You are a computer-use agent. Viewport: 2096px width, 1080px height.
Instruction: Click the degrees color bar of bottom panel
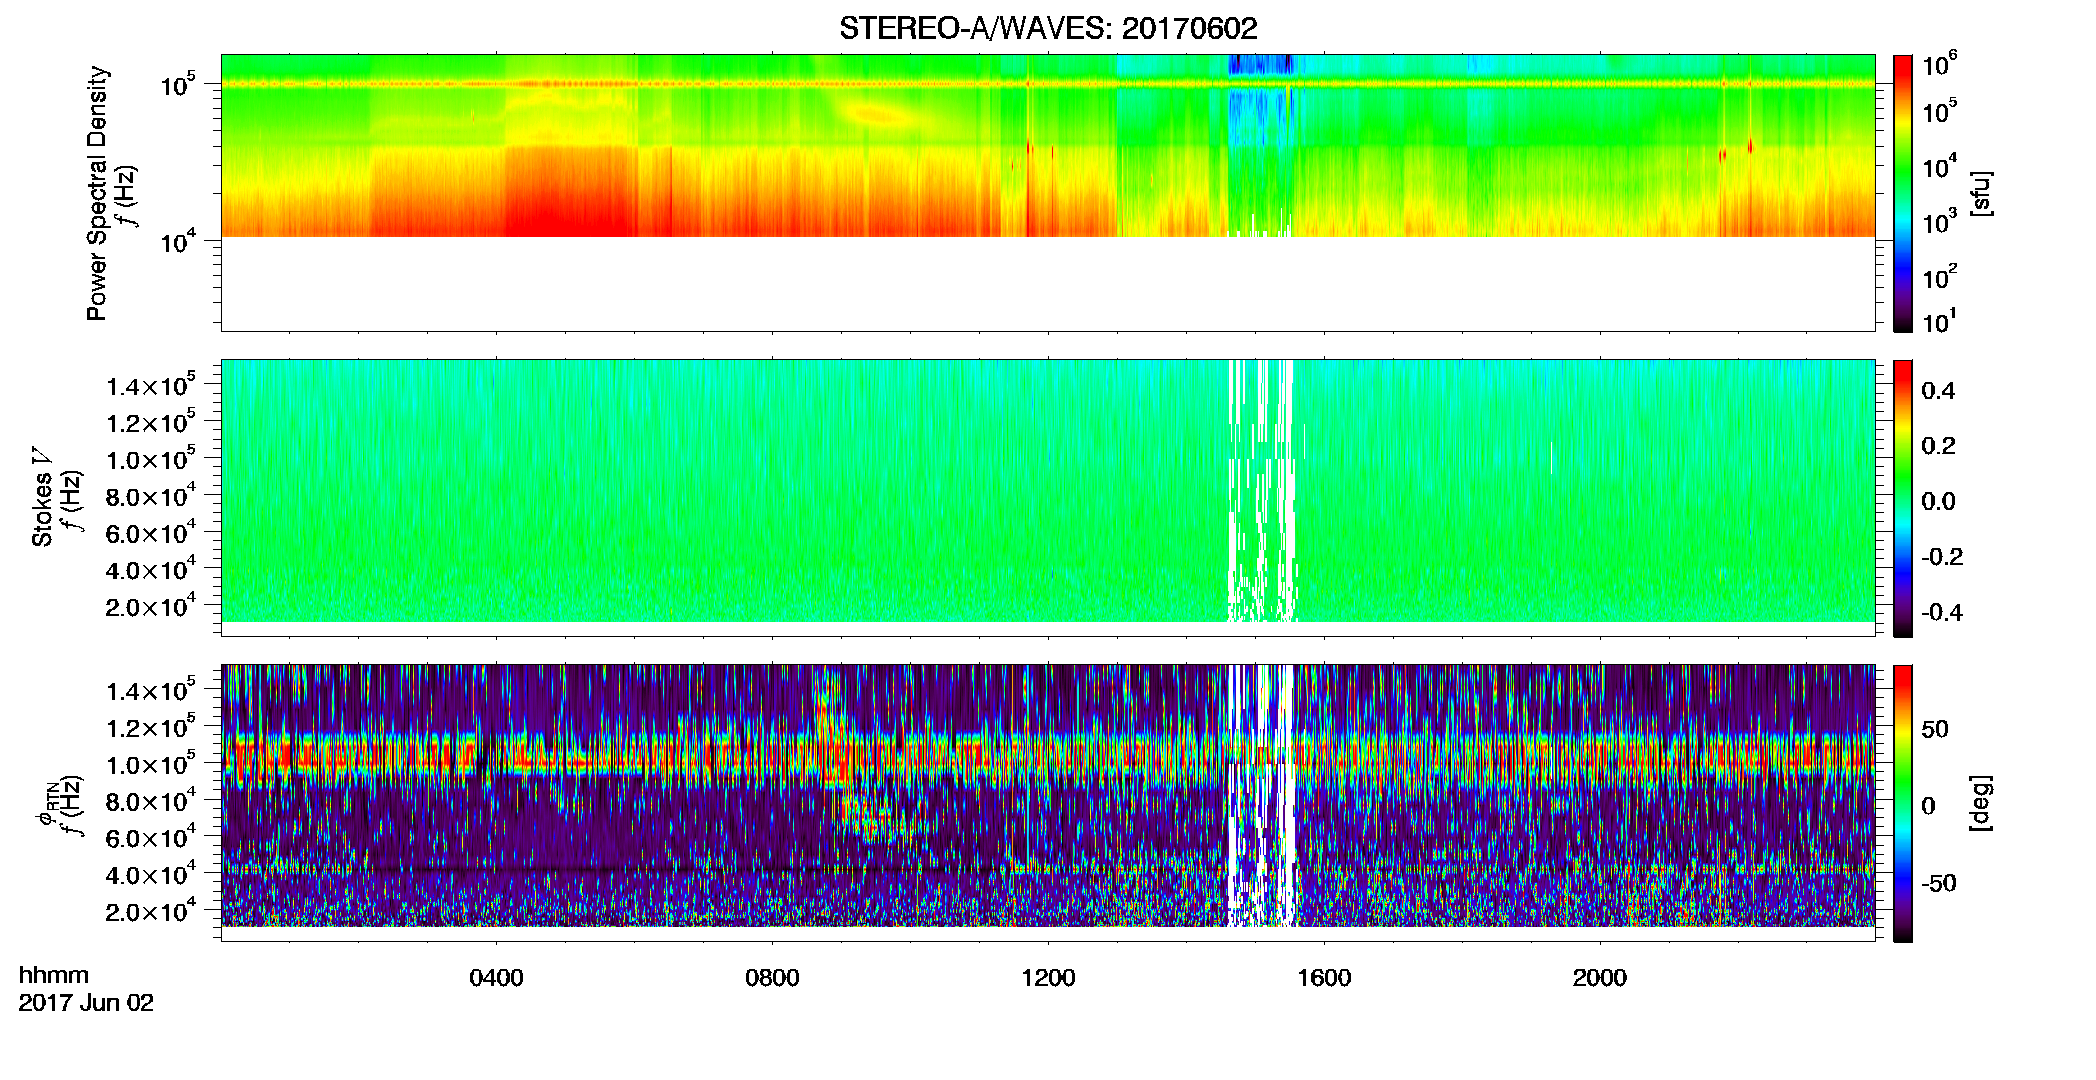click(x=1903, y=802)
